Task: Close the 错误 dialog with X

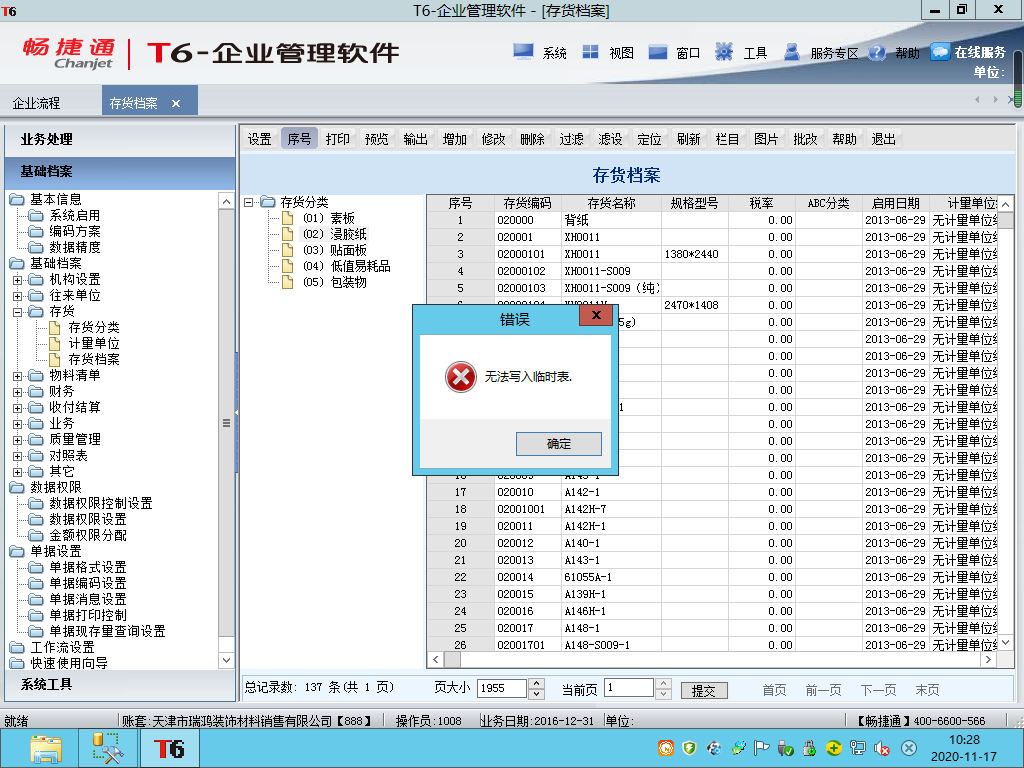Action: (596, 315)
